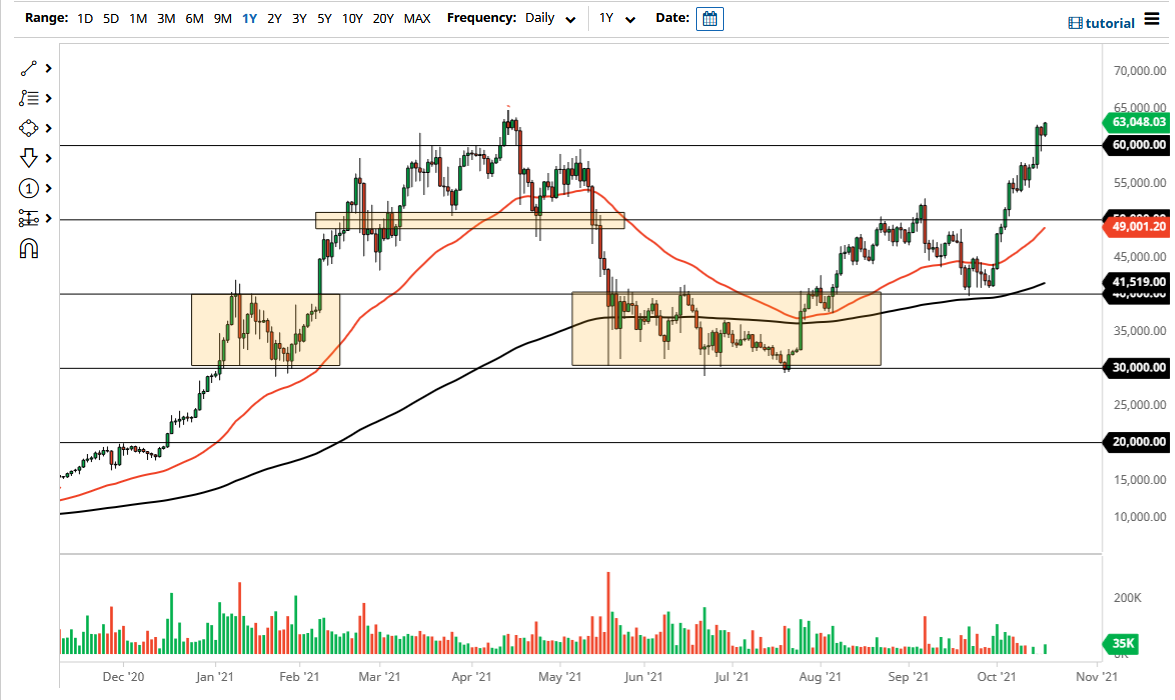Image resolution: width=1175 pixels, height=700 pixels.
Task: Open the multi-point line annotation tool
Action: (28, 98)
